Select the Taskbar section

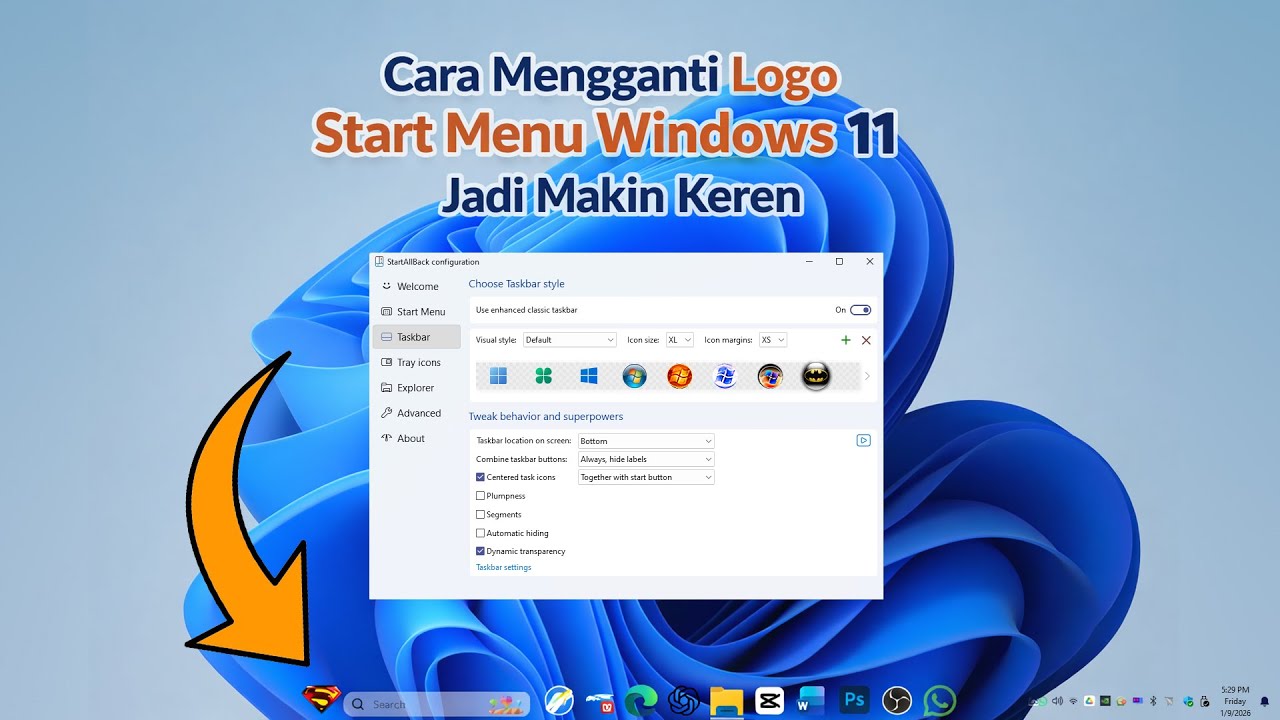pos(416,337)
